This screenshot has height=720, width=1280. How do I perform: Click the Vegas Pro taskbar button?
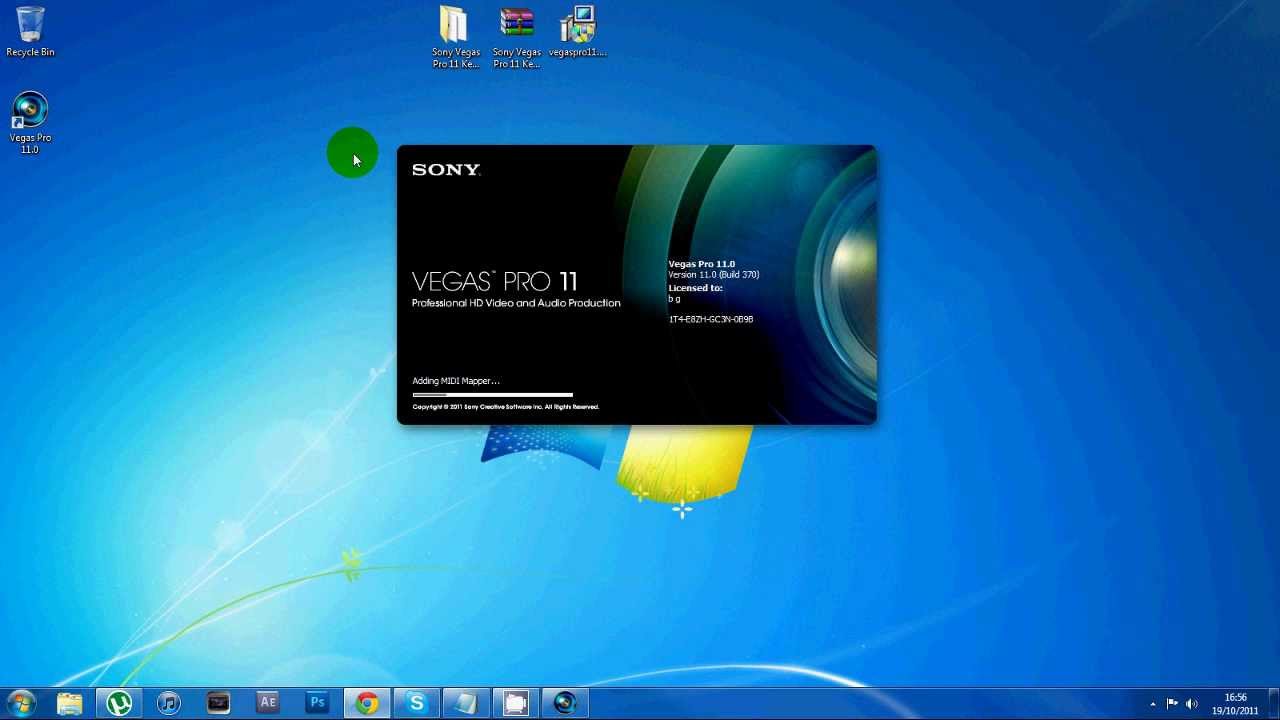(x=565, y=703)
